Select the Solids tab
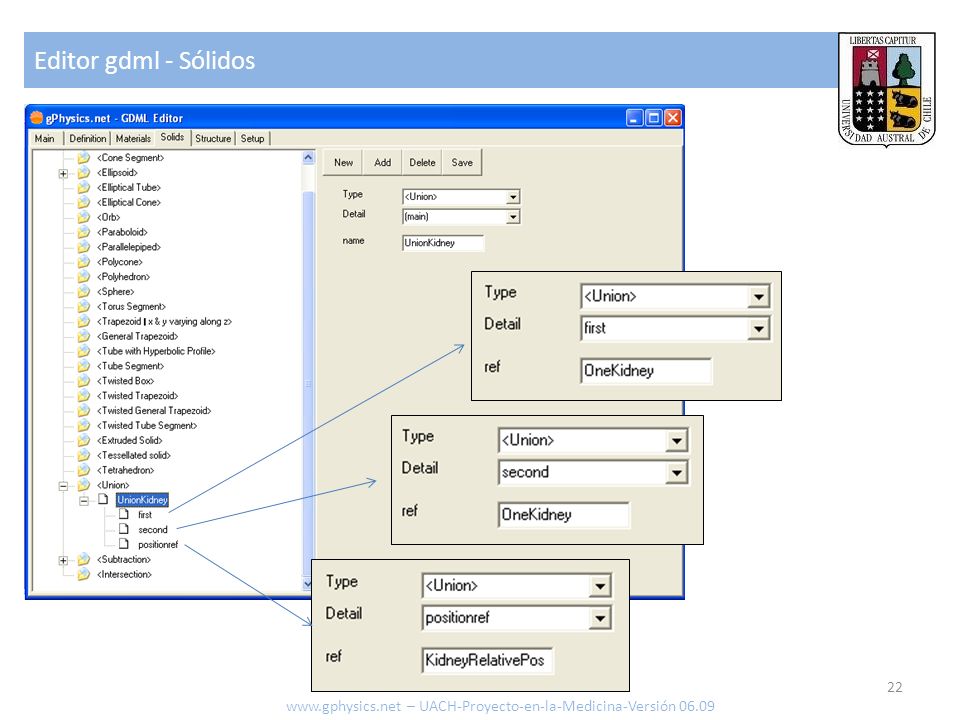Viewport: 960px width, 720px height. 172,138
